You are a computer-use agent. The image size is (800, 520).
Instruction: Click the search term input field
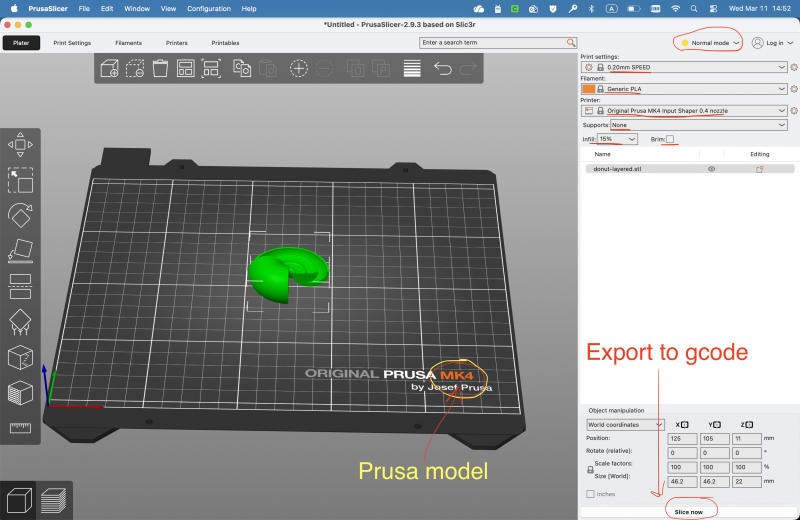tap(493, 43)
